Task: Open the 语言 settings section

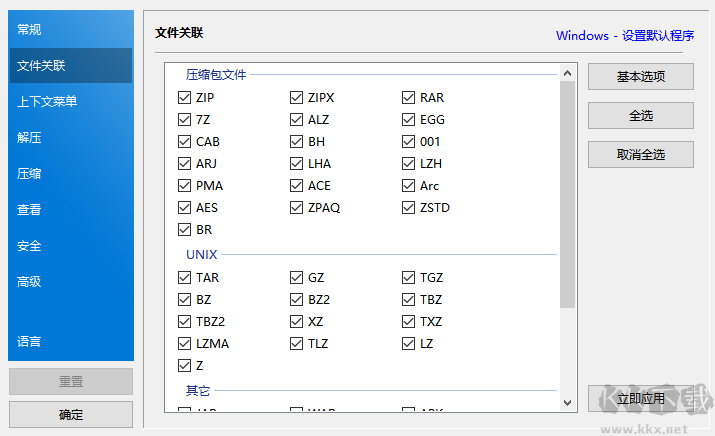Action: point(30,342)
